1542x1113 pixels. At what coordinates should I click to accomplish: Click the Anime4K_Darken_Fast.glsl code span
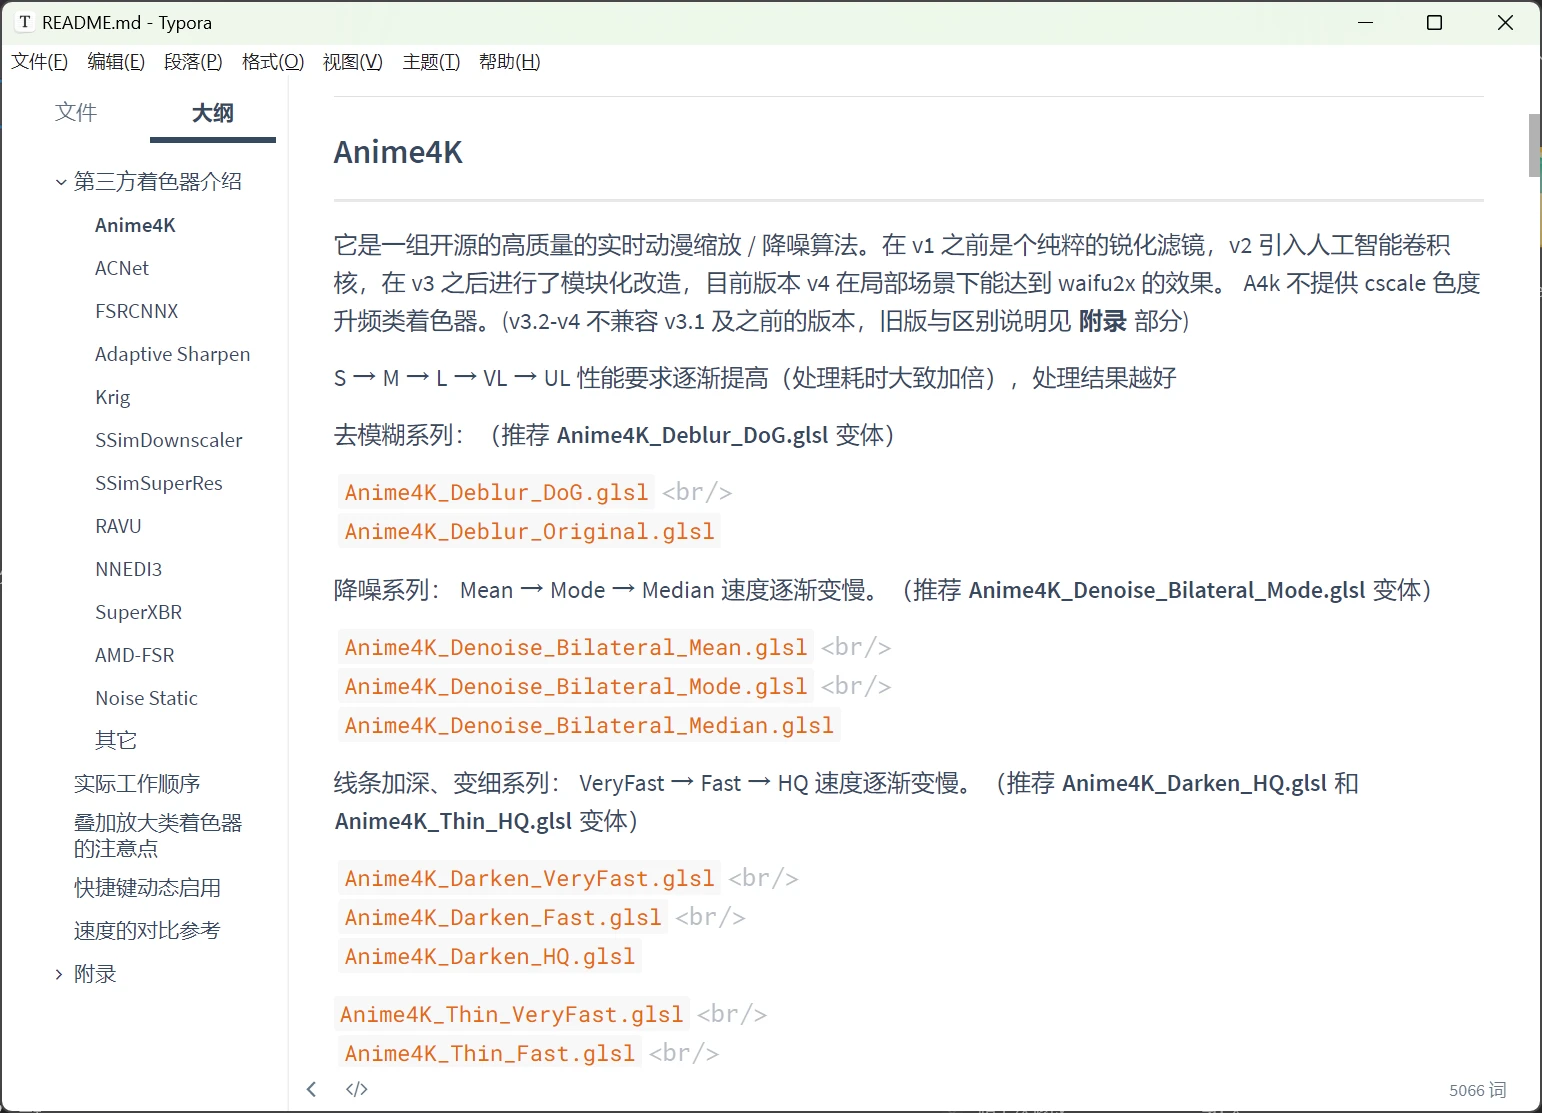[x=503, y=917]
